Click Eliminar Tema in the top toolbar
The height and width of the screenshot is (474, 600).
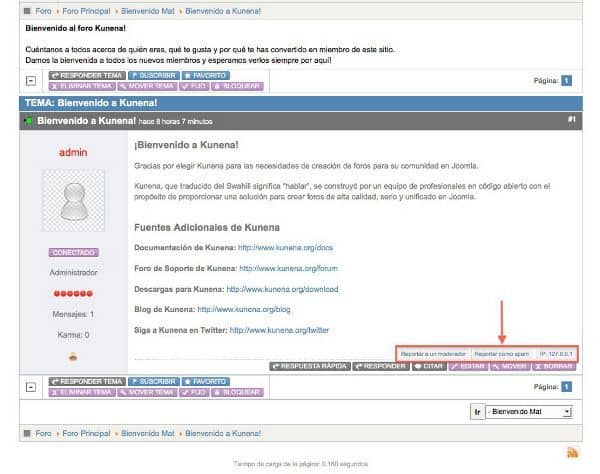pyautogui.click(x=82, y=86)
